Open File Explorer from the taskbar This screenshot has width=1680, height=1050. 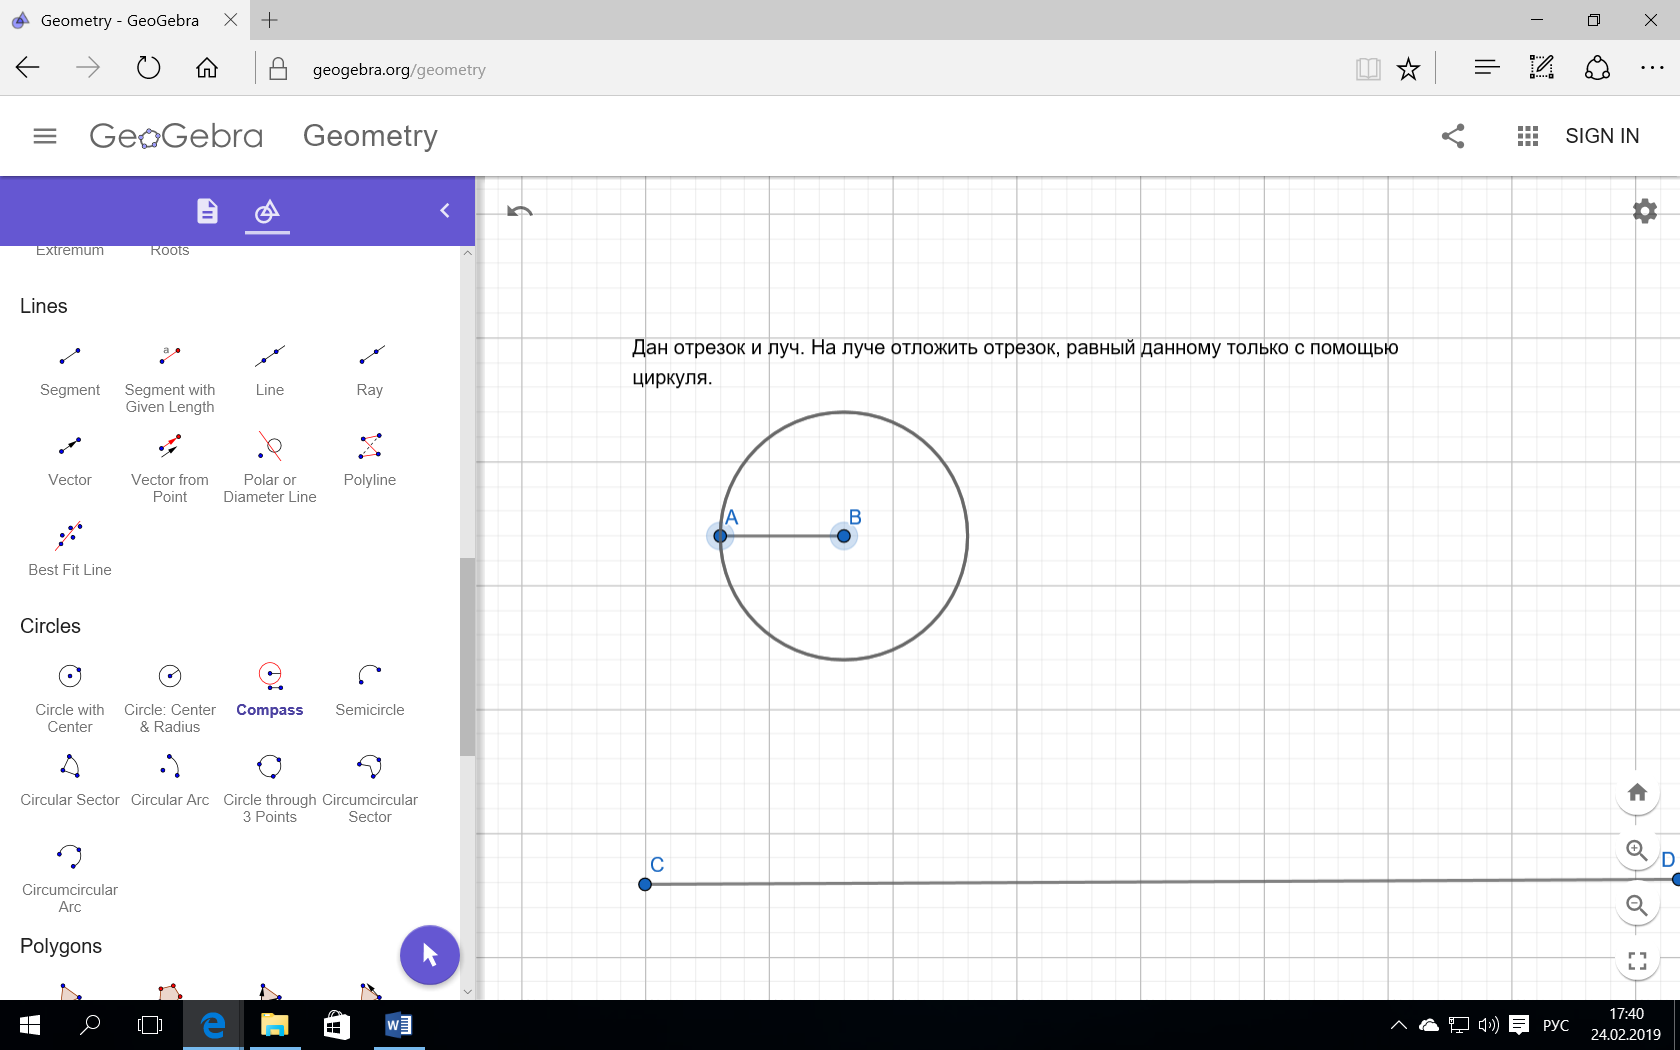coord(274,1025)
